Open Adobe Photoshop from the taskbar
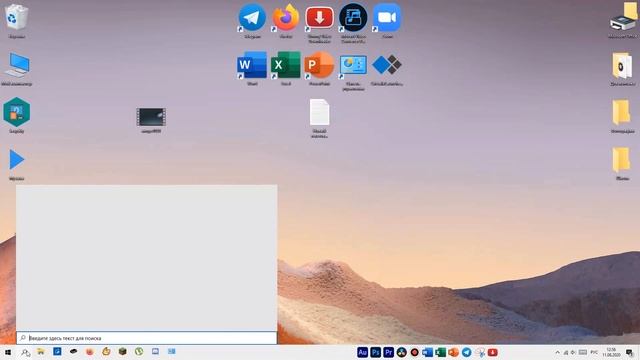Image resolution: width=640 pixels, height=360 pixels. [x=376, y=352]
